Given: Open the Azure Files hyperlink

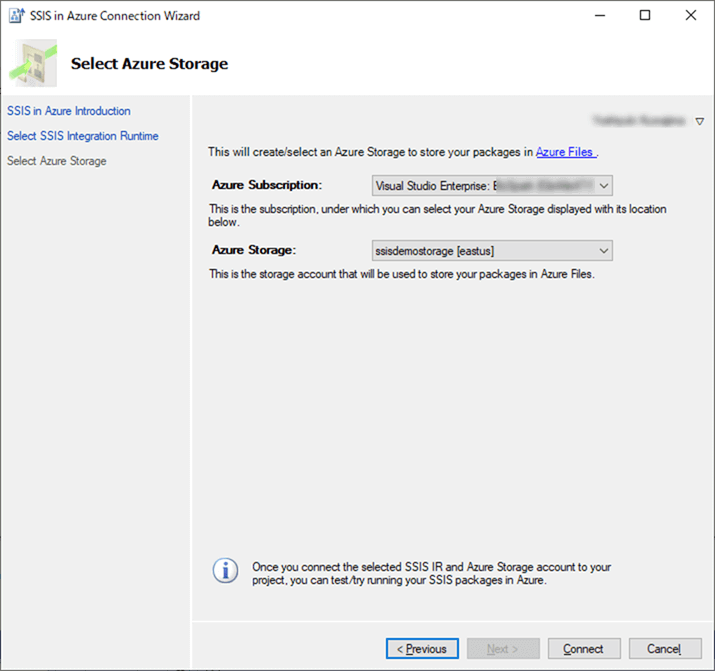Looking at the screenshot, I should point(565,152).
